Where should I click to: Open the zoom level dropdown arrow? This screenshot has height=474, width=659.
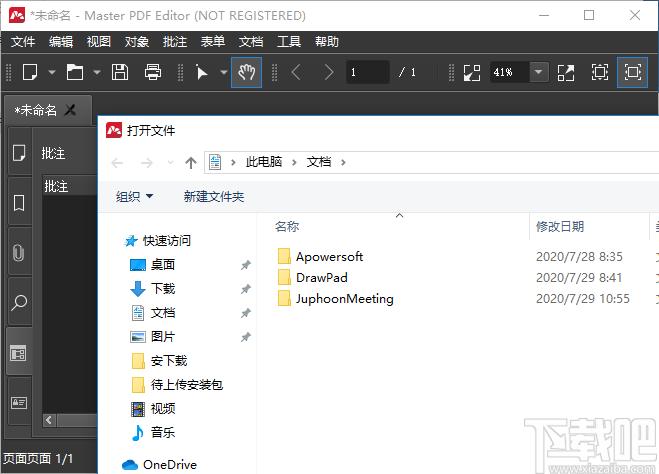538,72
